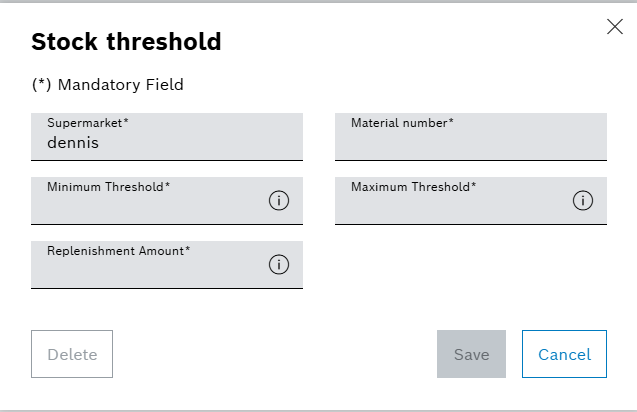Screen dimensions: 637x412
Task: Click the "Replenishment Amount*" label text
Action: pos(118,251)
